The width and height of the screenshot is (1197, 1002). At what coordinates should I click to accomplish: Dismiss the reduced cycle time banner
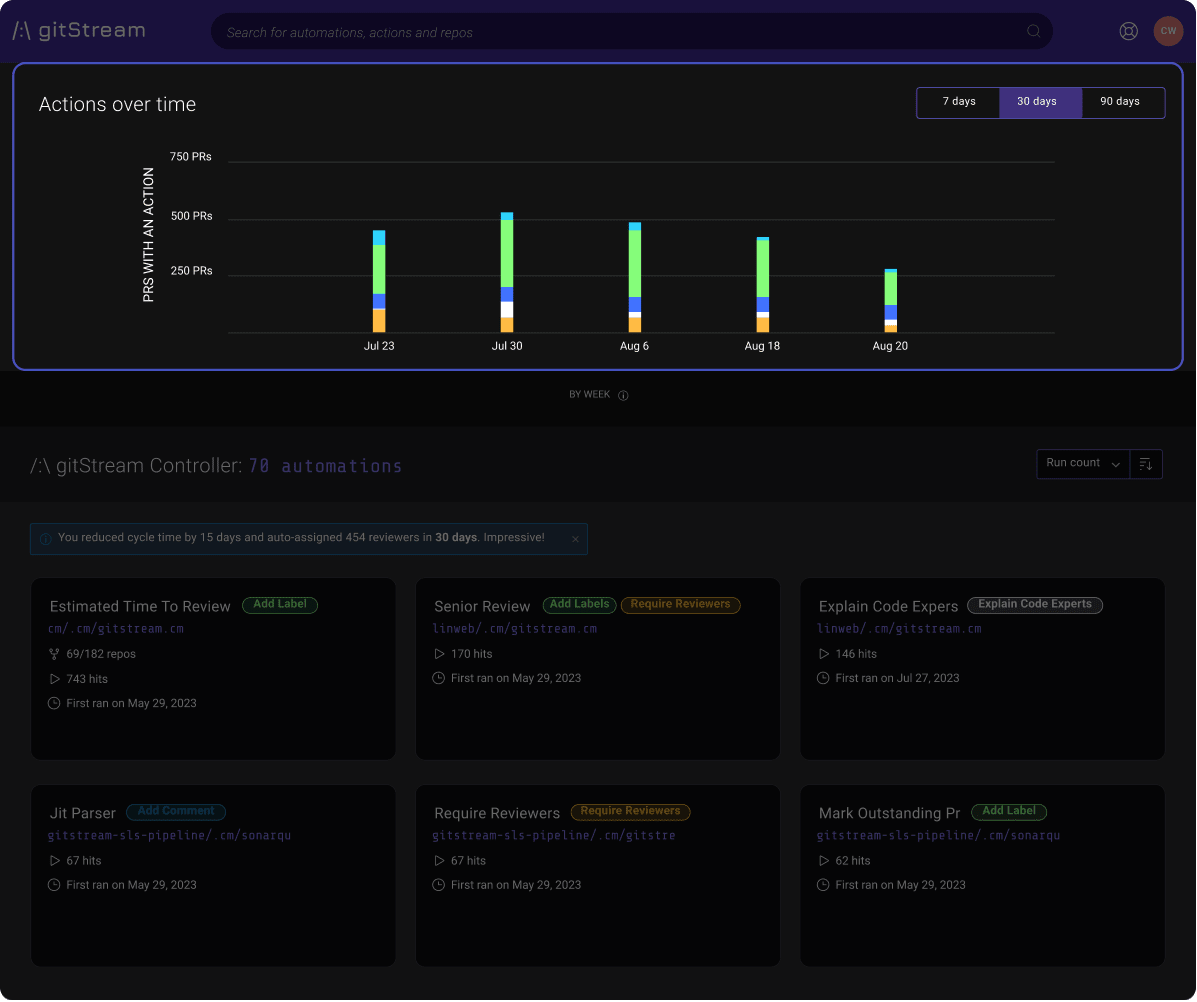575,538
